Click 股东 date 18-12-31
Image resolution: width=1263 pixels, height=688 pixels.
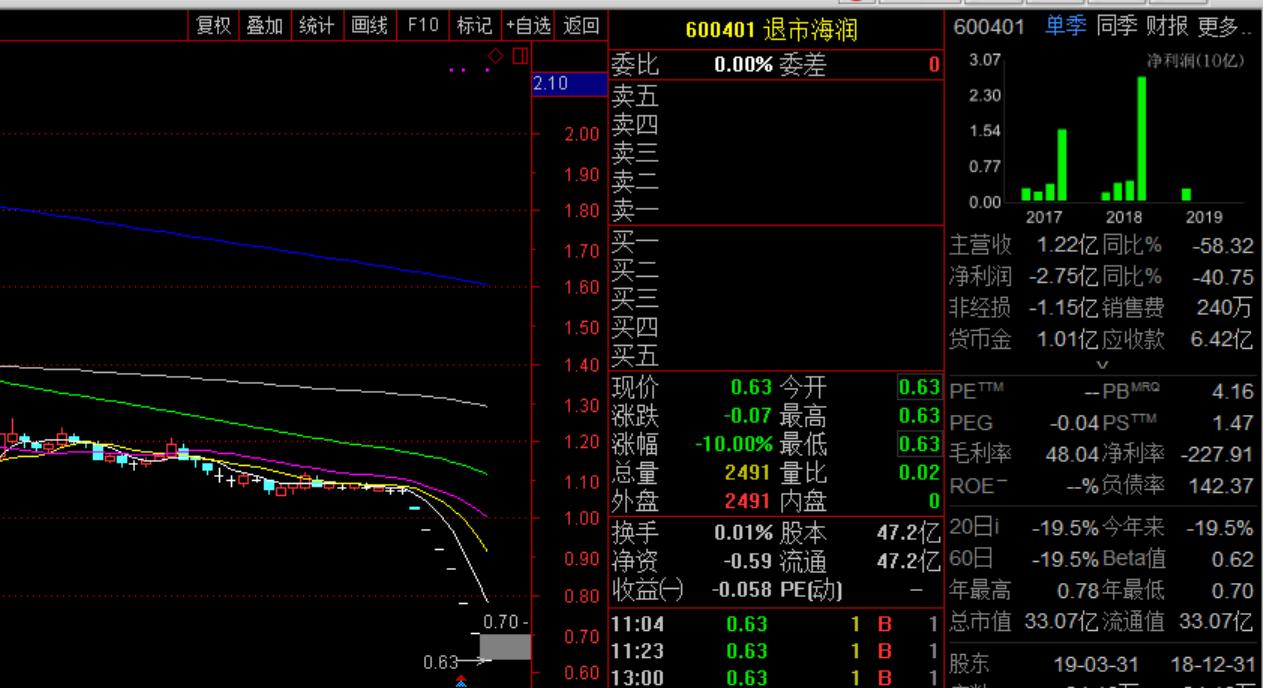pos(1215,664)
